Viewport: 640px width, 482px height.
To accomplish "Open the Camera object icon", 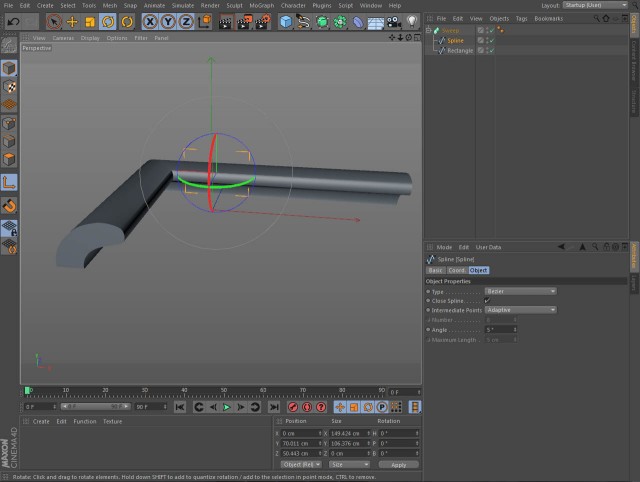I will 393,22.
